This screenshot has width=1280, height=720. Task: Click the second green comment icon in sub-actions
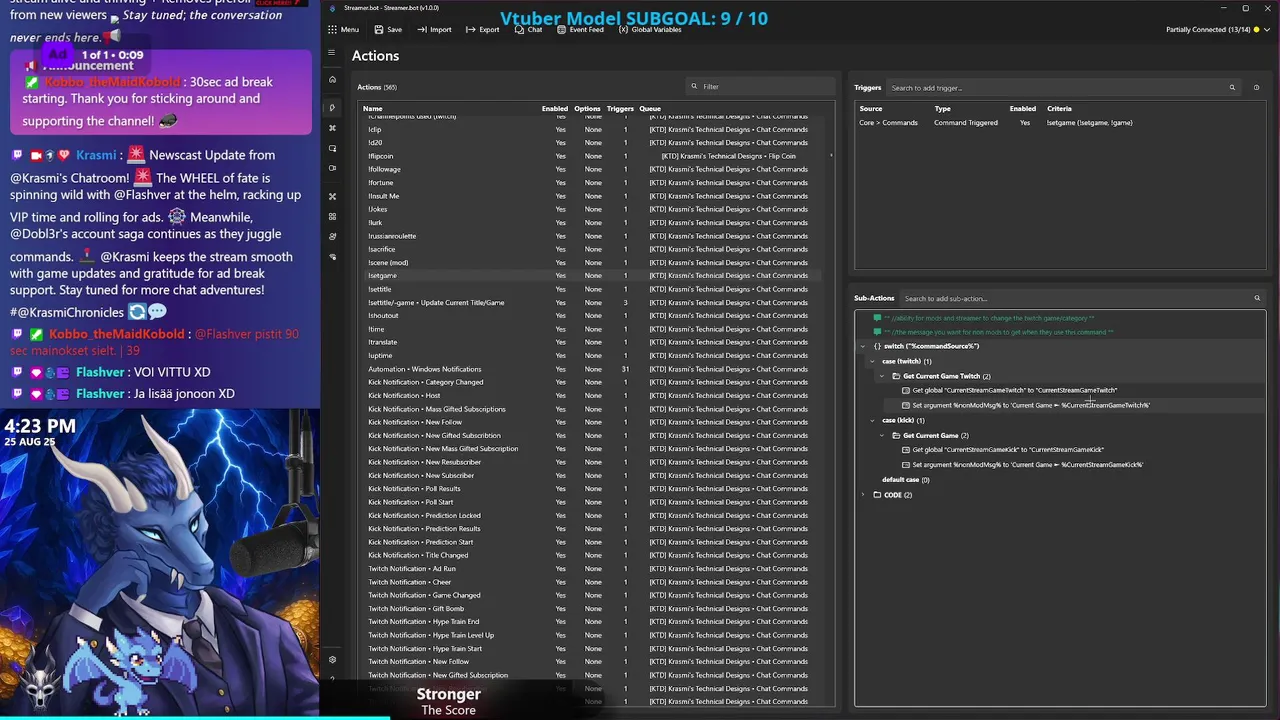(877, 332)
